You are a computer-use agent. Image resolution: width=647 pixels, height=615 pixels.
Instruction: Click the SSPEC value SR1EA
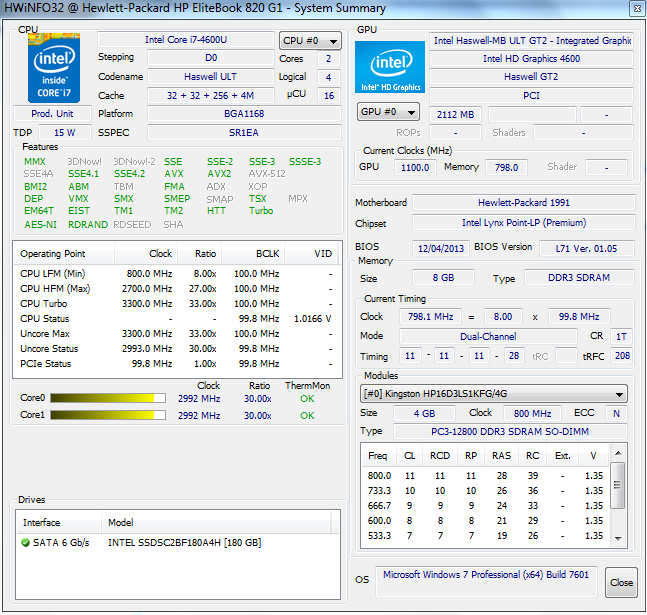(x=244, y=132)
